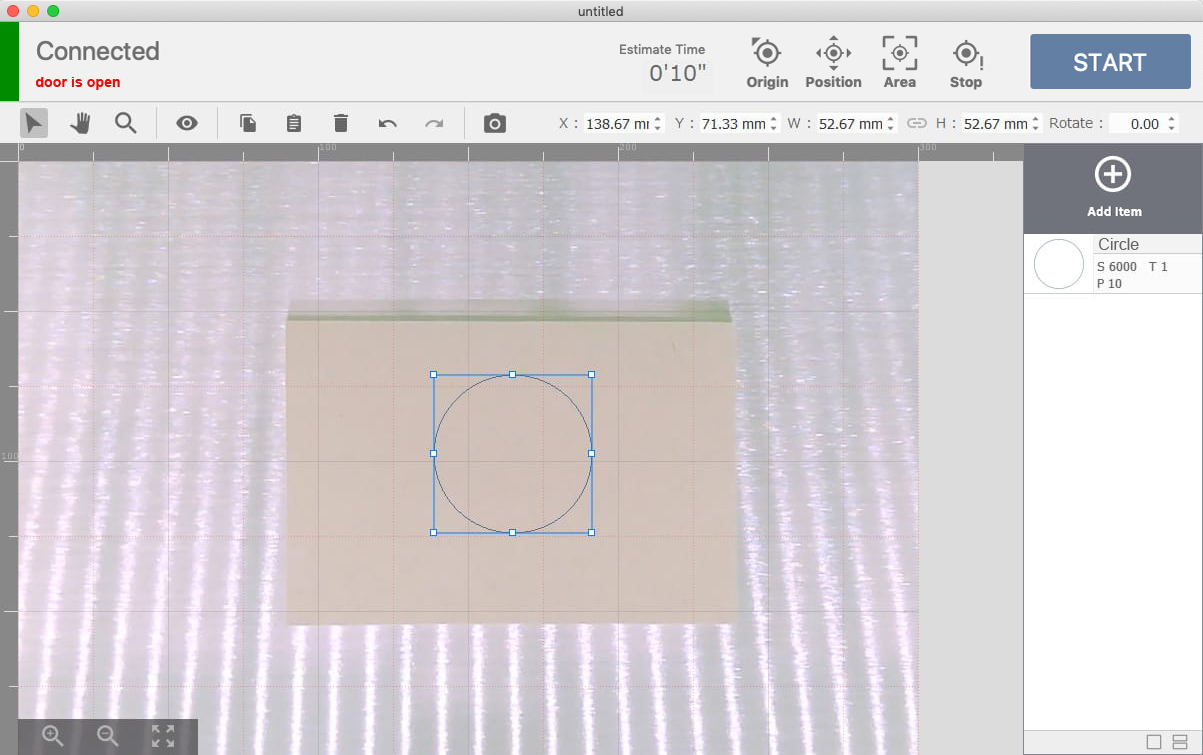Click the Stop laser button
The image size is (1203, 755).
[966, 63]
